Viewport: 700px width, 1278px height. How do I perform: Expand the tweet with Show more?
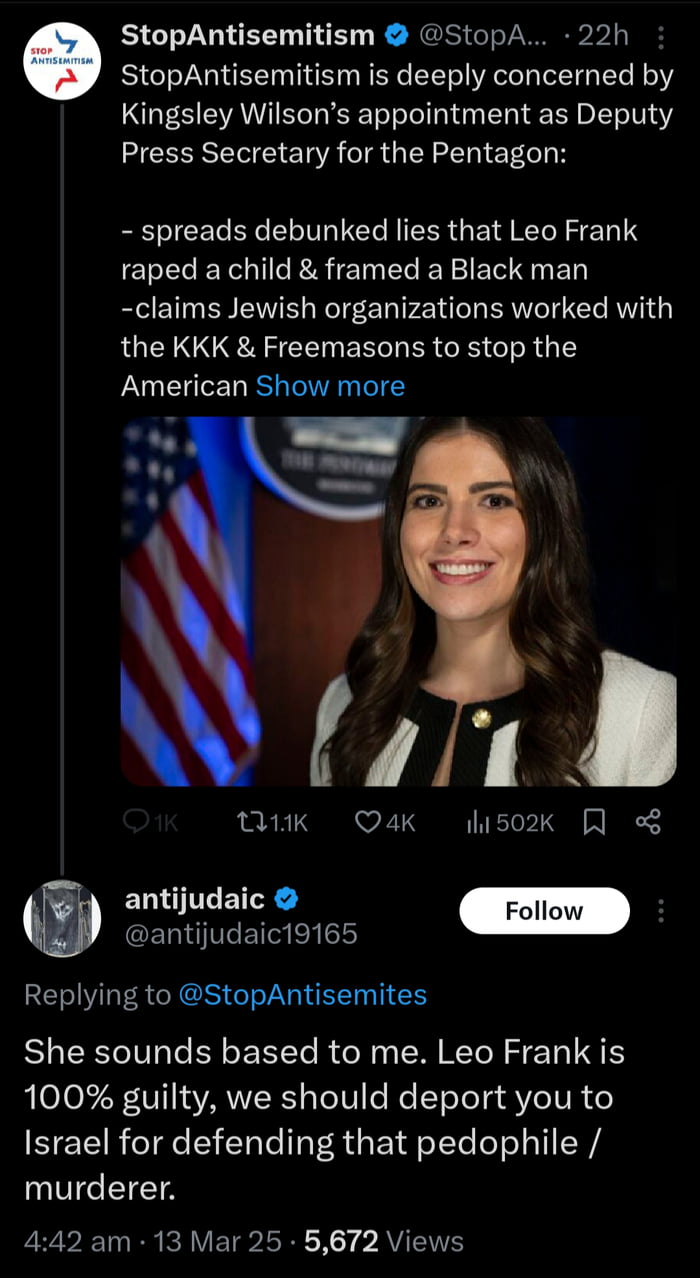330,386
